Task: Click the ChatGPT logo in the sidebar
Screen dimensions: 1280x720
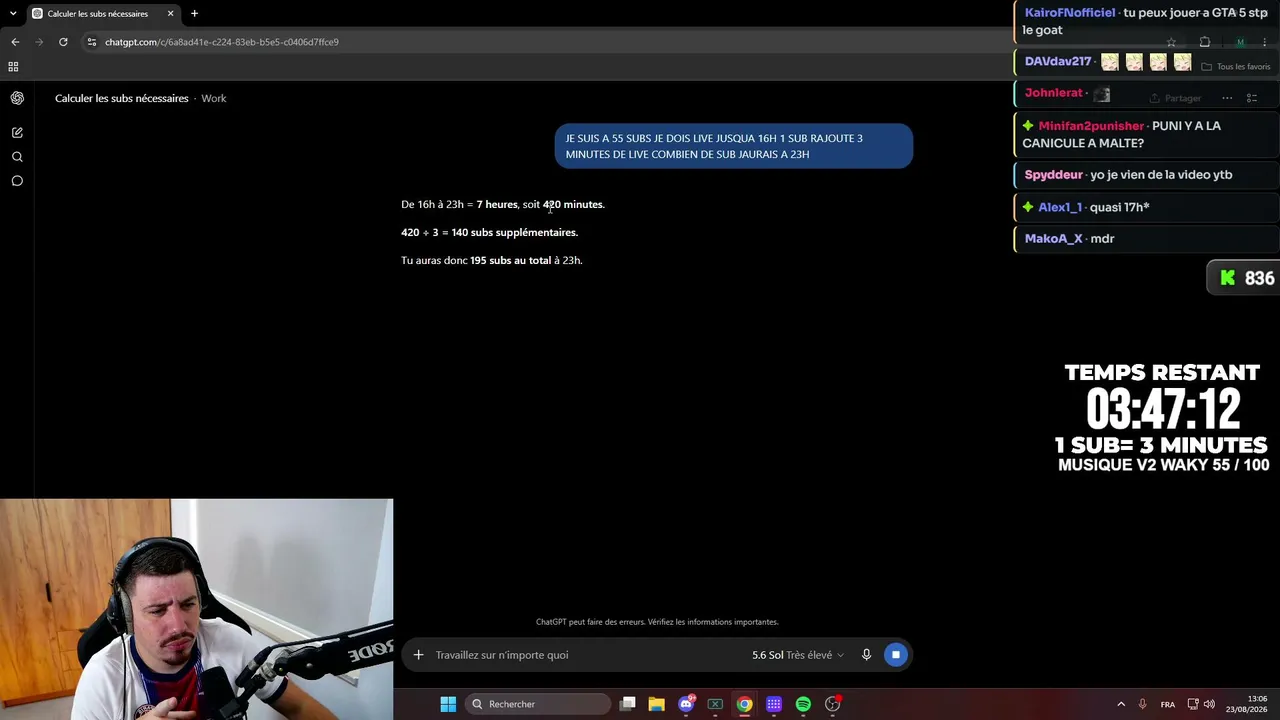Action: coord(17,98)
